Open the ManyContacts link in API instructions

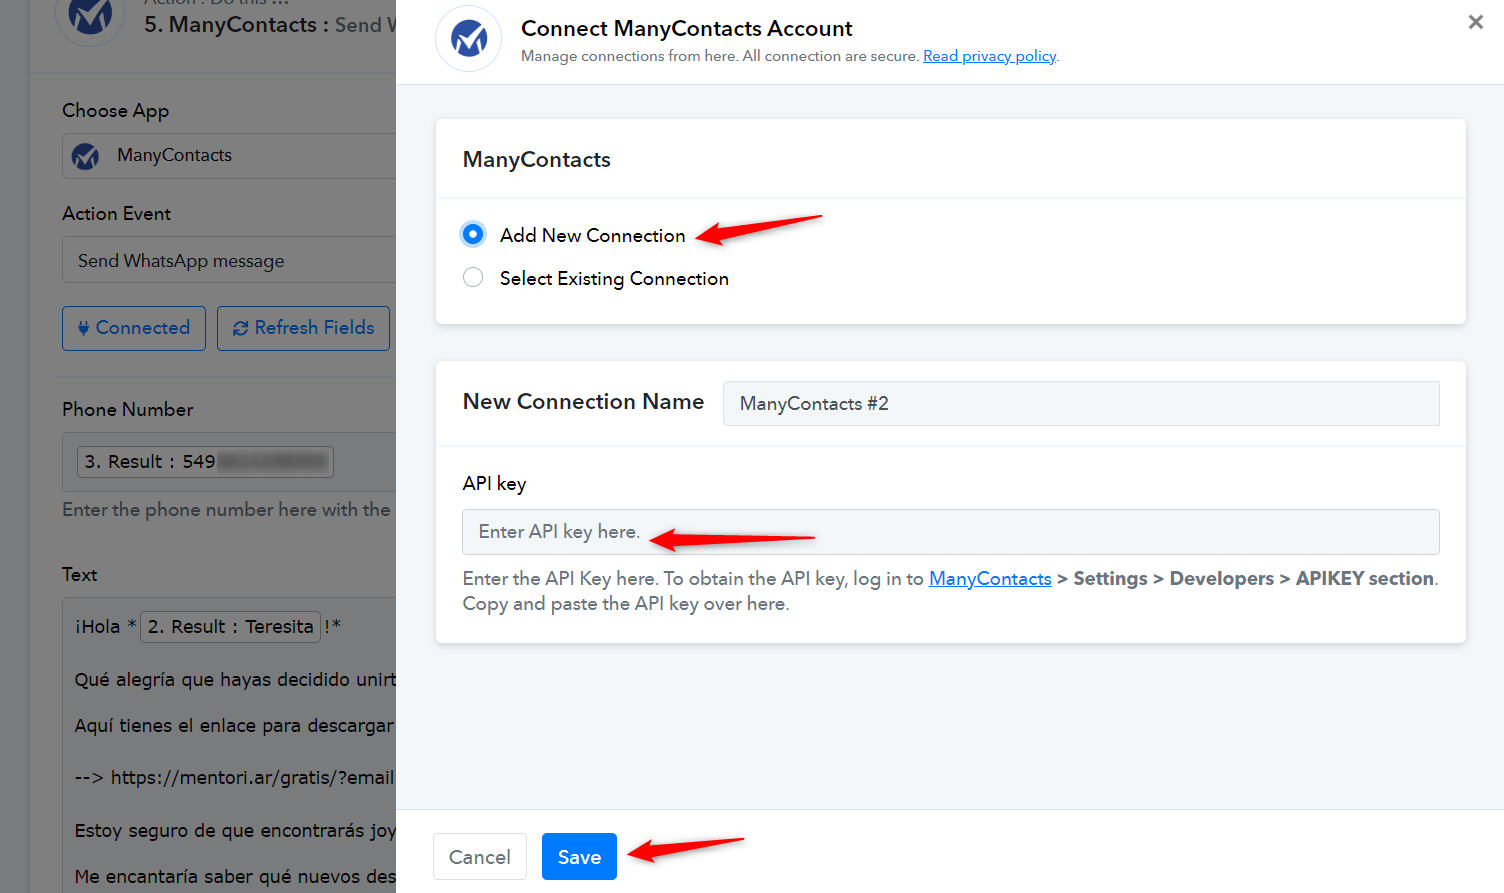pos(990,579)
